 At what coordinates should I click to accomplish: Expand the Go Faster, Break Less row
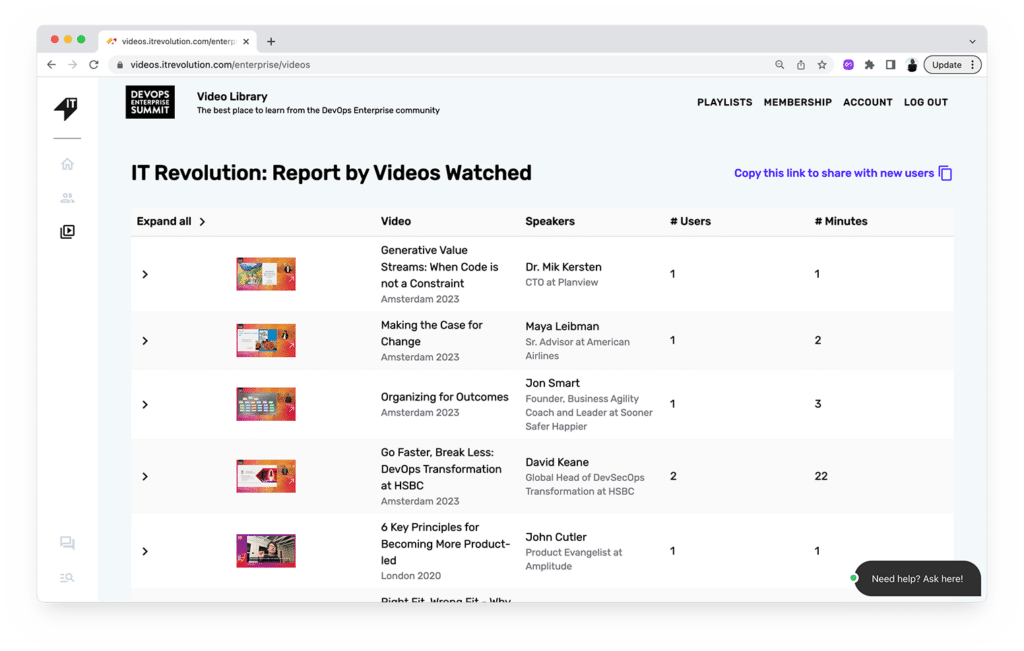[x=145, y=476]
